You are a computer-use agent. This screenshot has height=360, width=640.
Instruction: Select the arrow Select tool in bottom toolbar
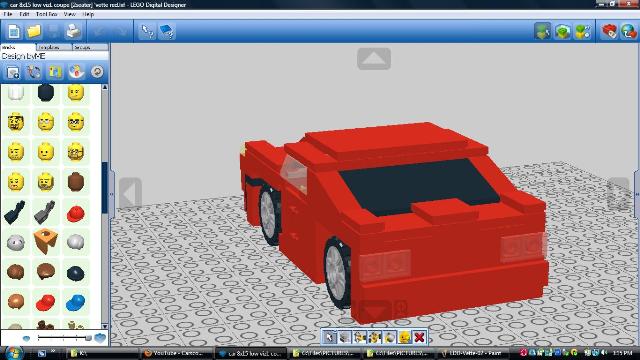click(x=329, y=337)
